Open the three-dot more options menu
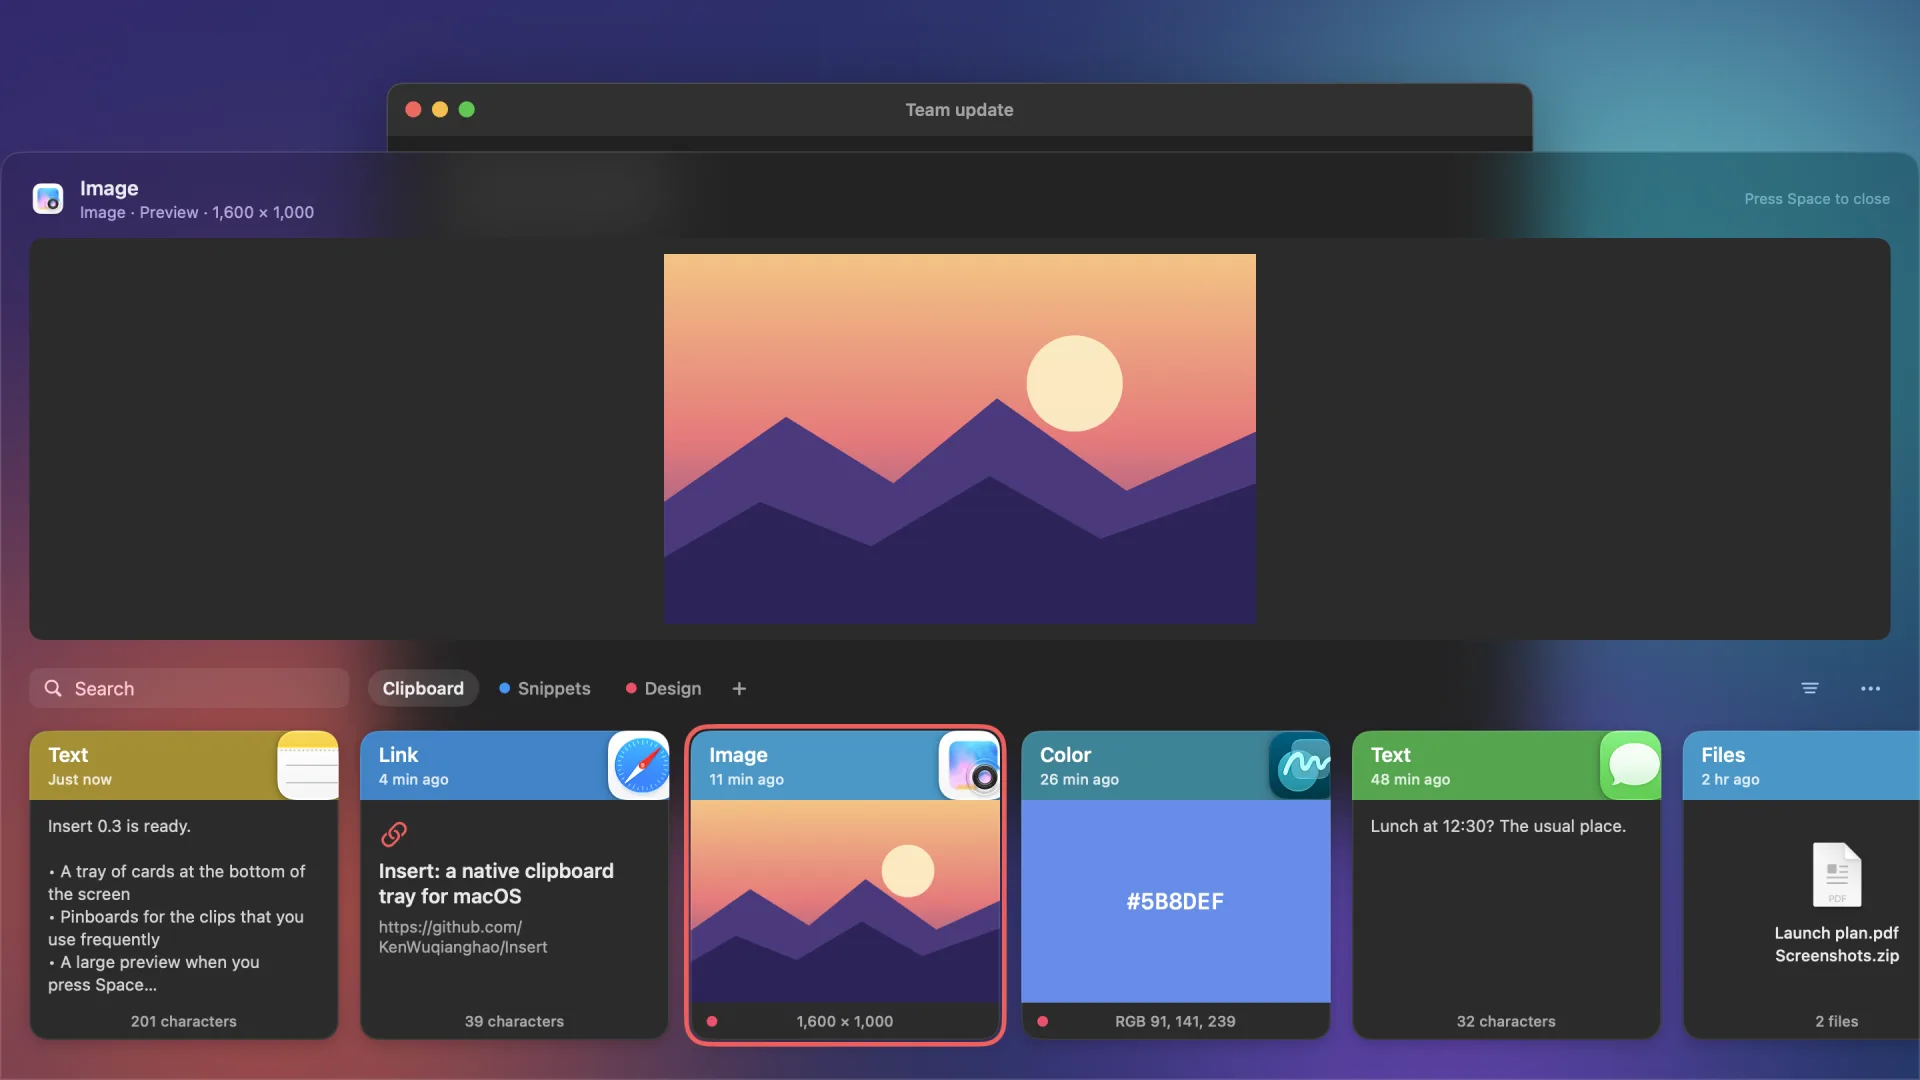 (1870, 688)
